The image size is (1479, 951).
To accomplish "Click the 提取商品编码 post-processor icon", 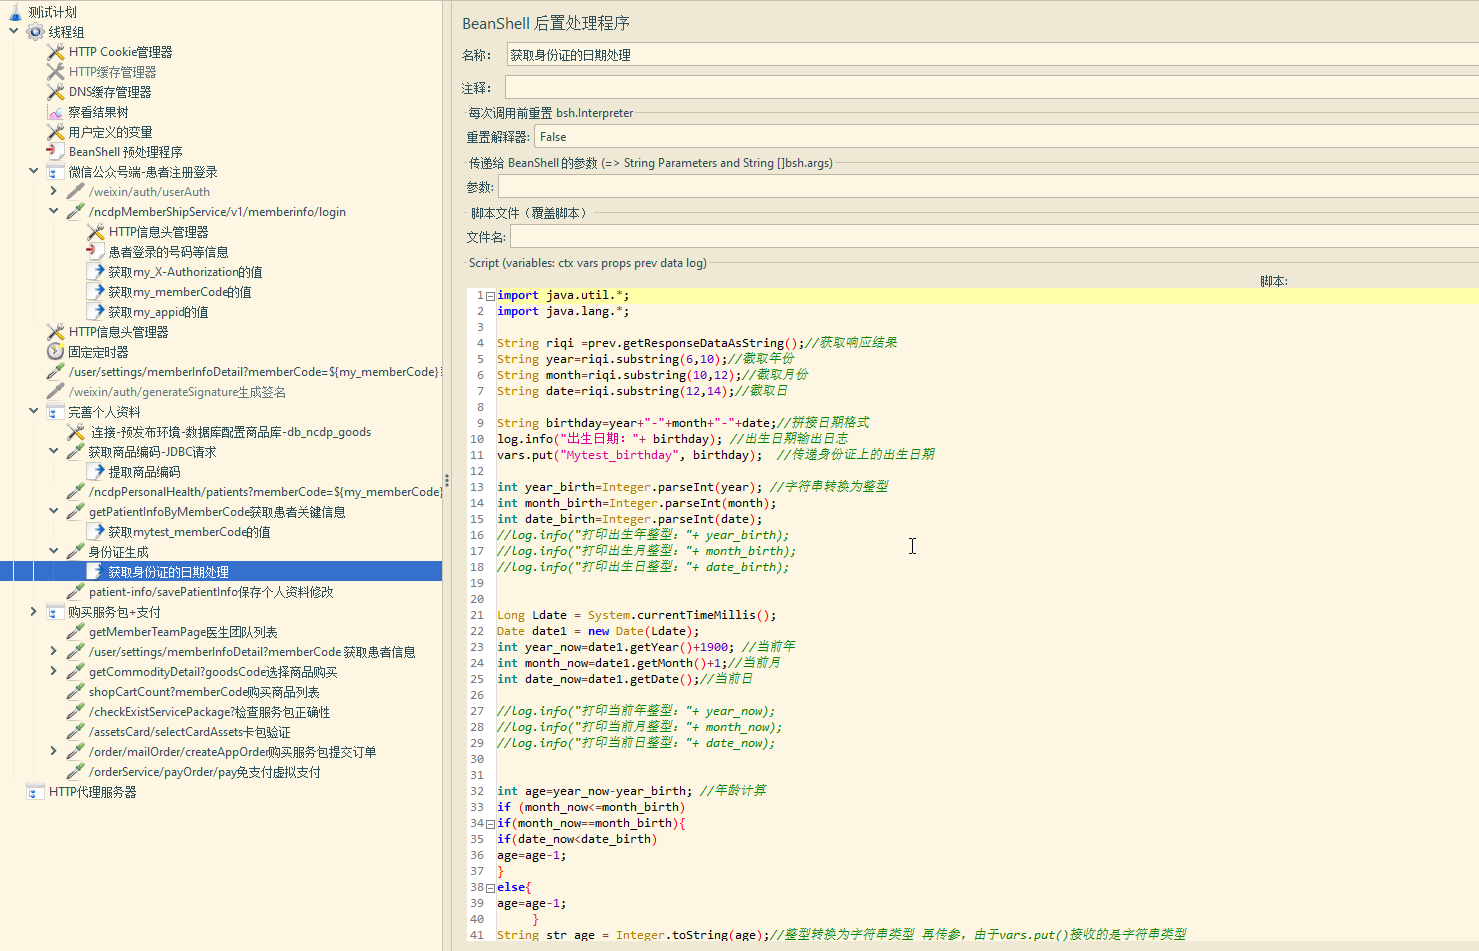I will point(96,472).
